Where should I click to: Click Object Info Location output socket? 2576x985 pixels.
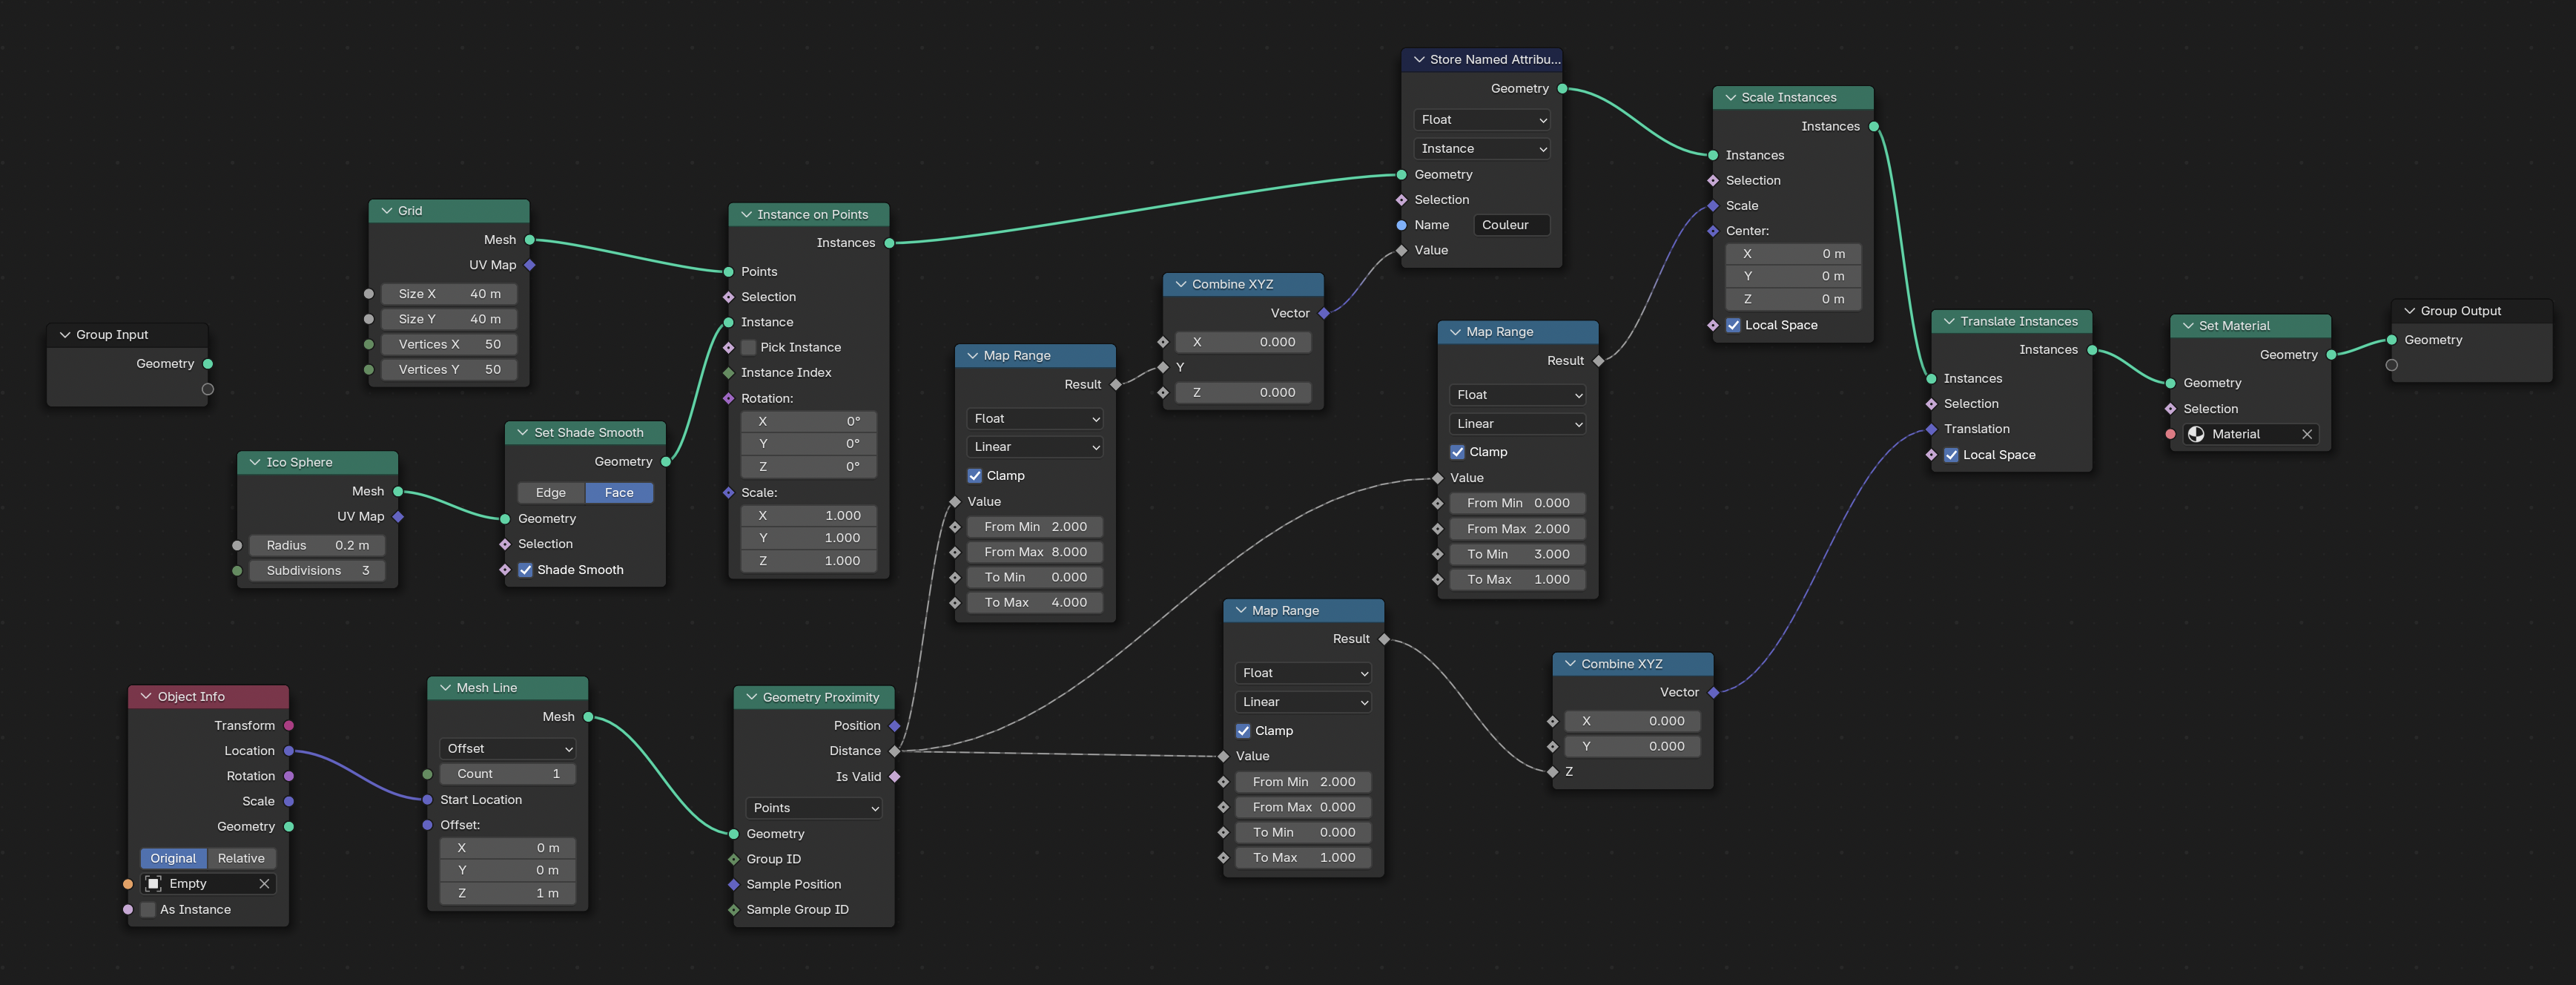click(289, 751)
